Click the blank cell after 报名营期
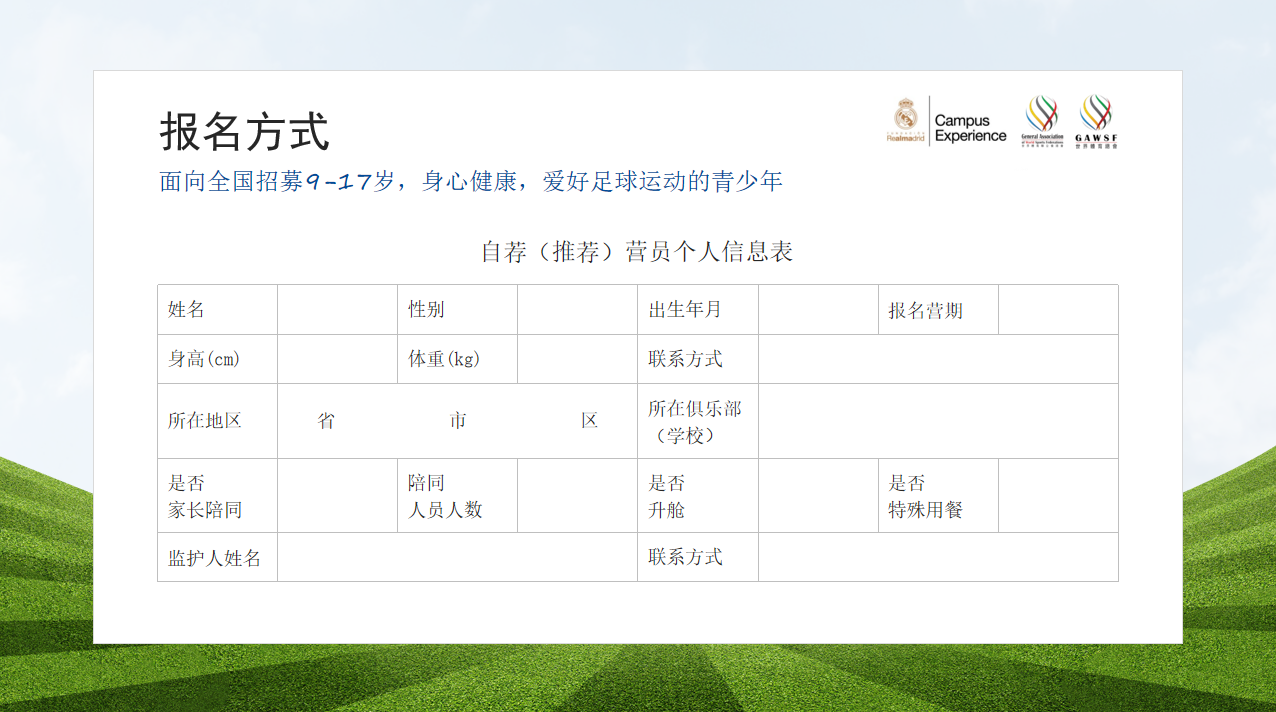The width and height of the screenshot is (1276, 712). (x=1058, y=310)
